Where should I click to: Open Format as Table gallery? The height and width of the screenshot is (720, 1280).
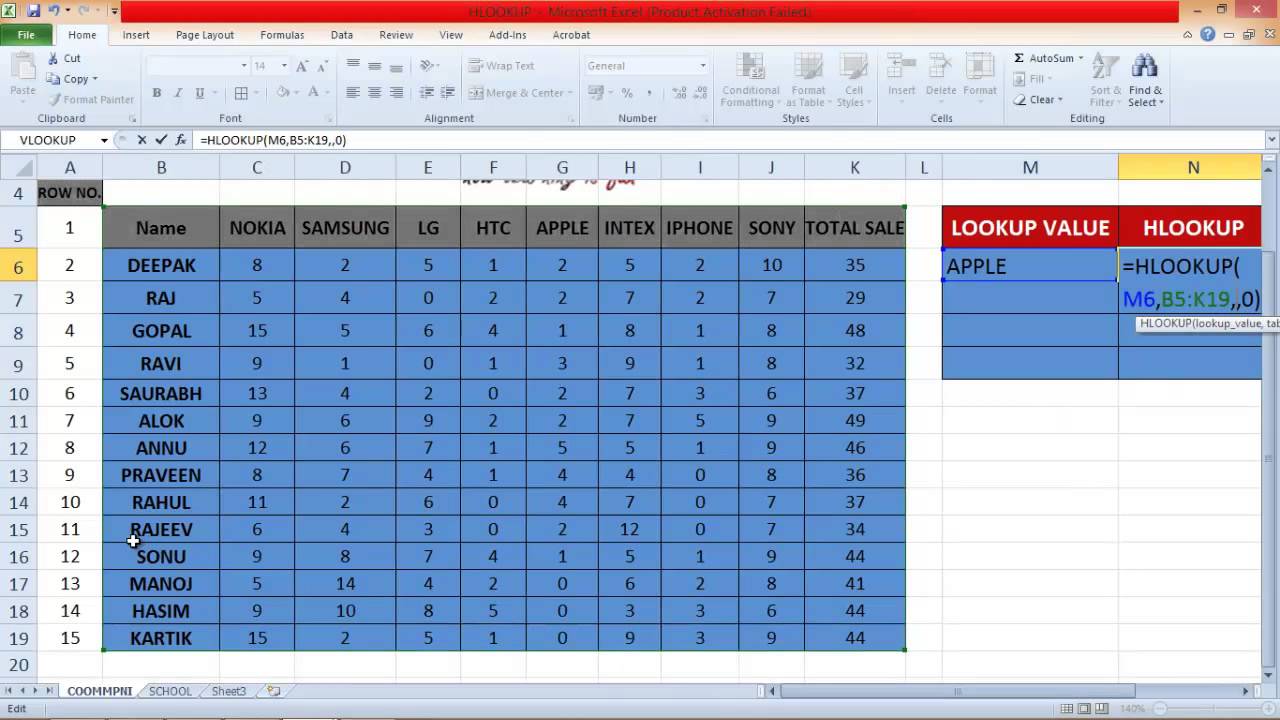tap(806, 80)
